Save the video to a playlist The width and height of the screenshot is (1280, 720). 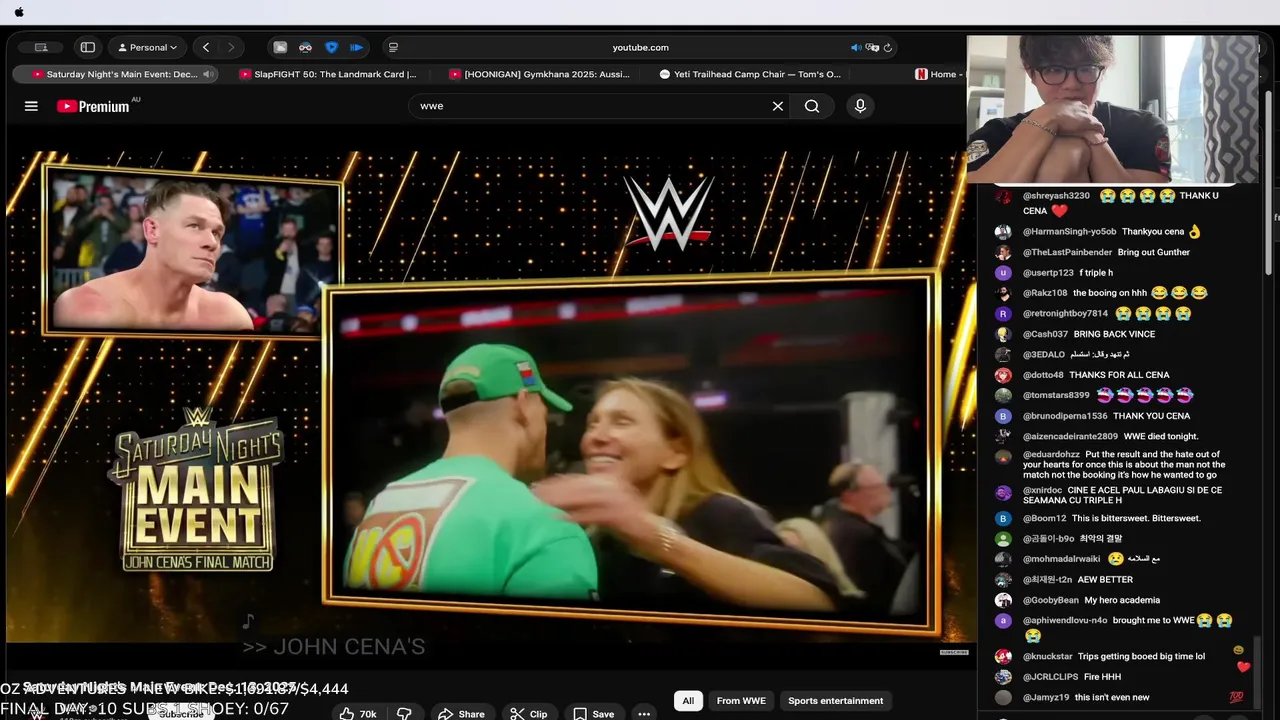[594, 714]
